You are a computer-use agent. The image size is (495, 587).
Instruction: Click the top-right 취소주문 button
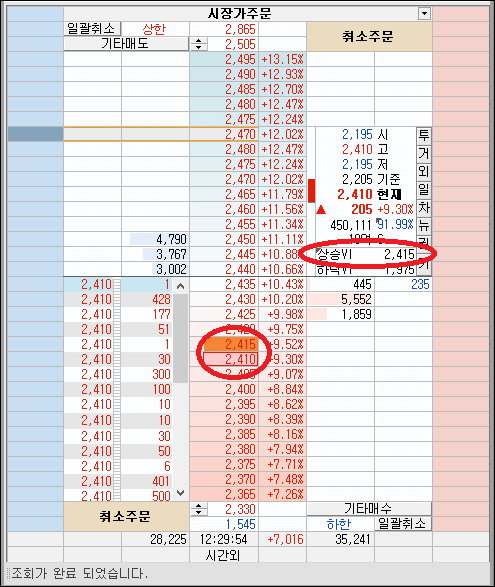pos(369,37)
